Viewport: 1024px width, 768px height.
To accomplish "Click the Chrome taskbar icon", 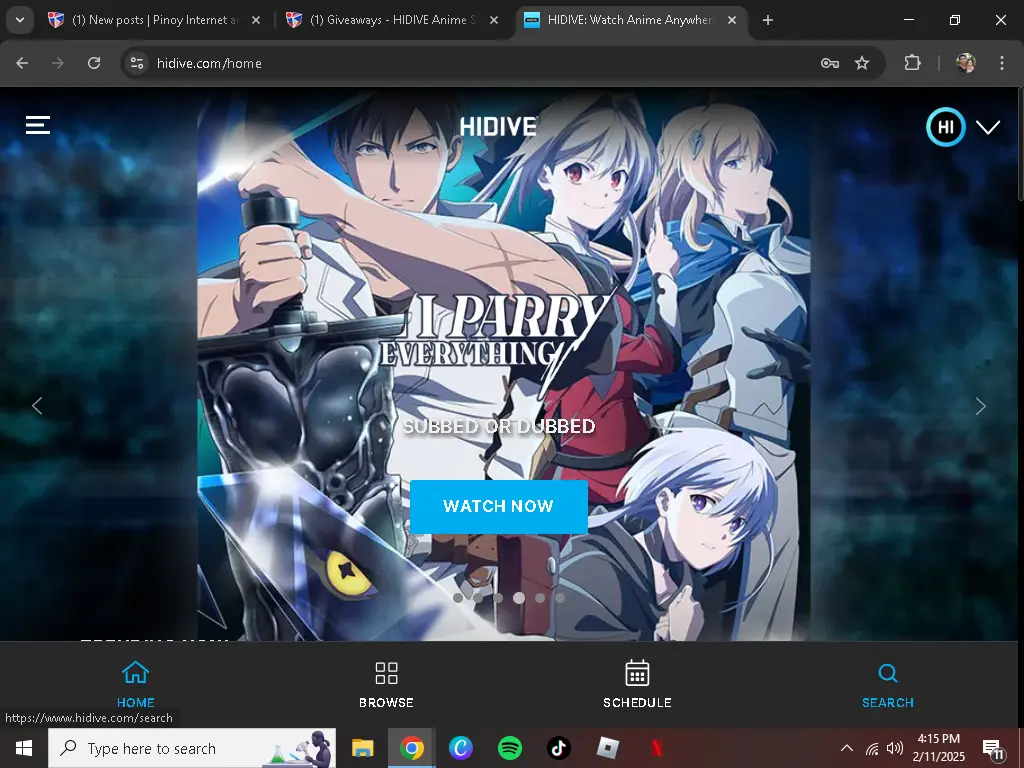I will [x=411, y=748].
